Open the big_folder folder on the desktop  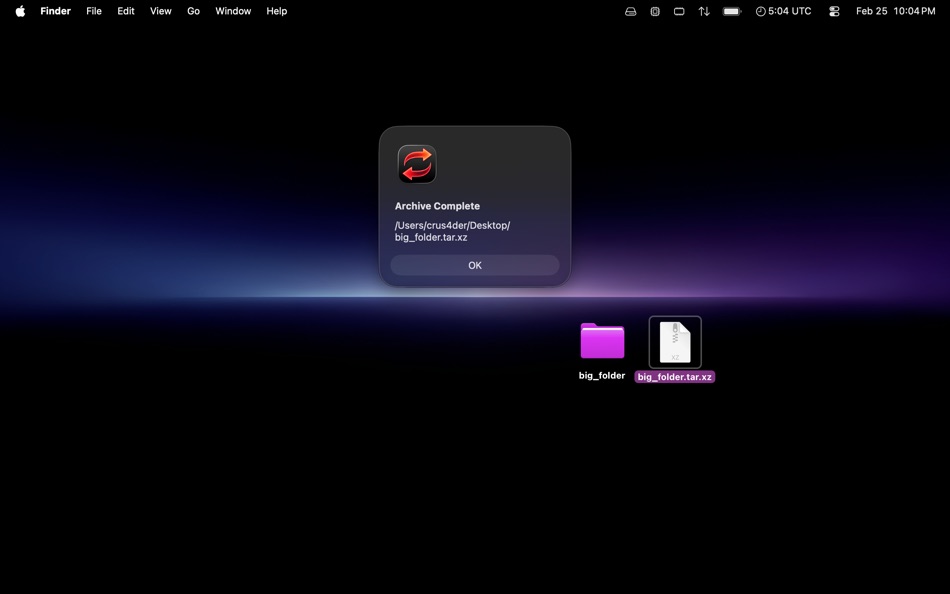pos(601,342)
